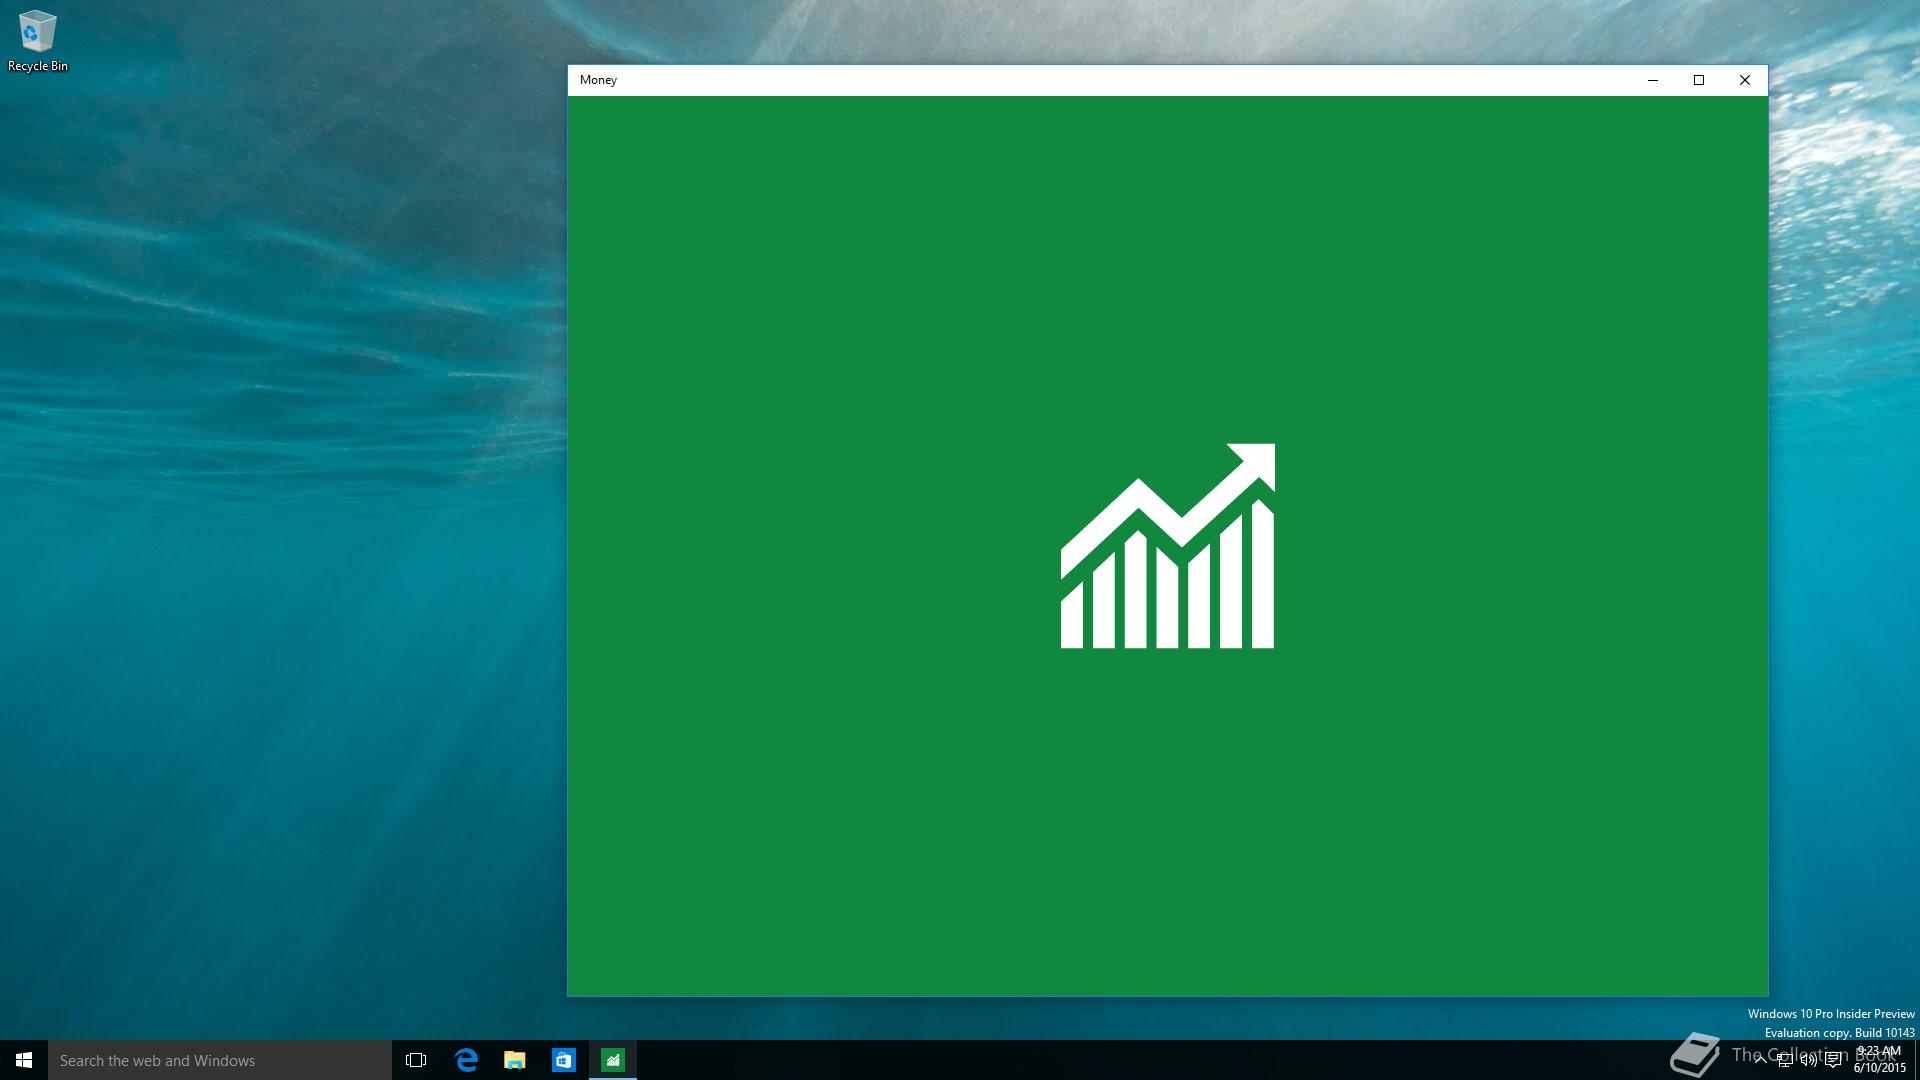Minimize the Money window
The height and width of the screenshot is (1080, 1920).
pyautogui.click(x=1653, y=80)
